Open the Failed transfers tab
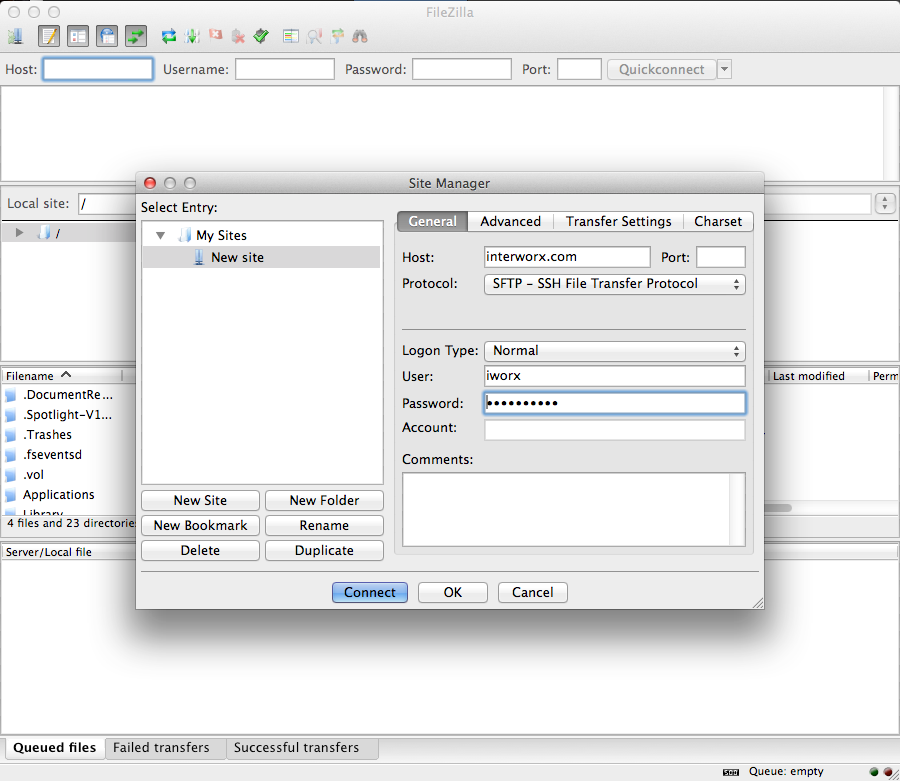 [166, 748]
